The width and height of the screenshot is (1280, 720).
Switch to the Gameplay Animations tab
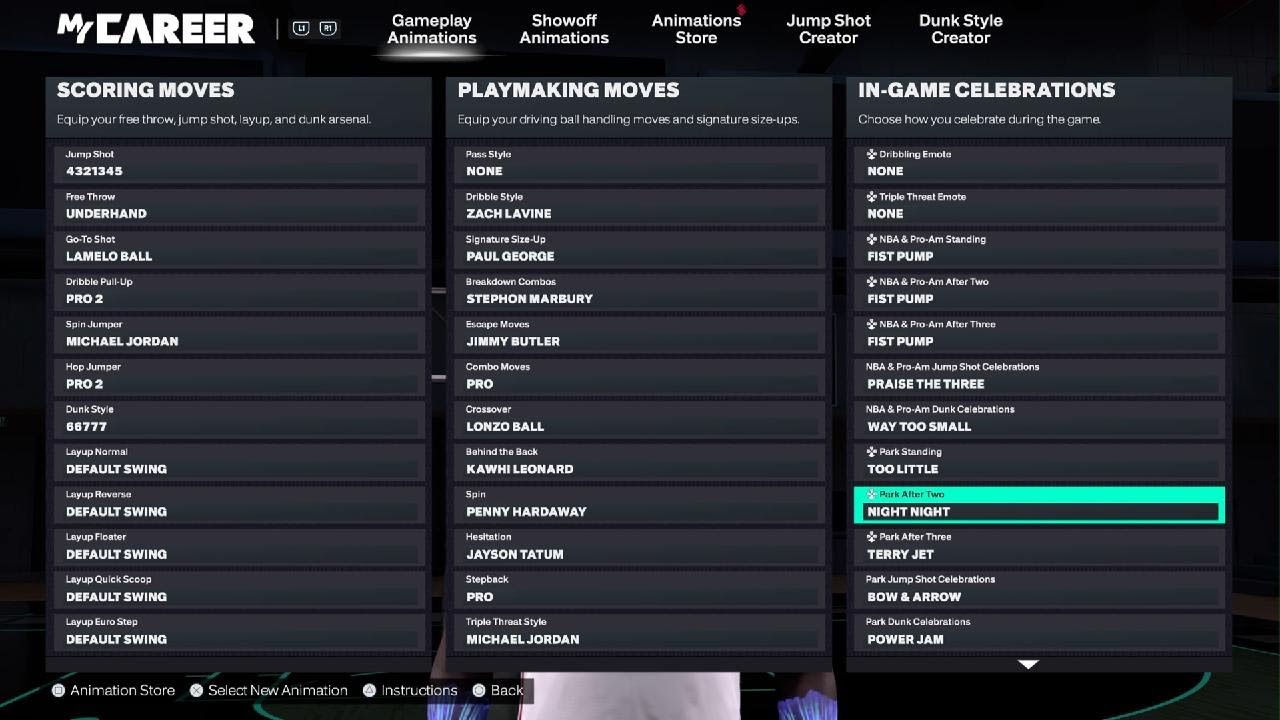[432, 29]
